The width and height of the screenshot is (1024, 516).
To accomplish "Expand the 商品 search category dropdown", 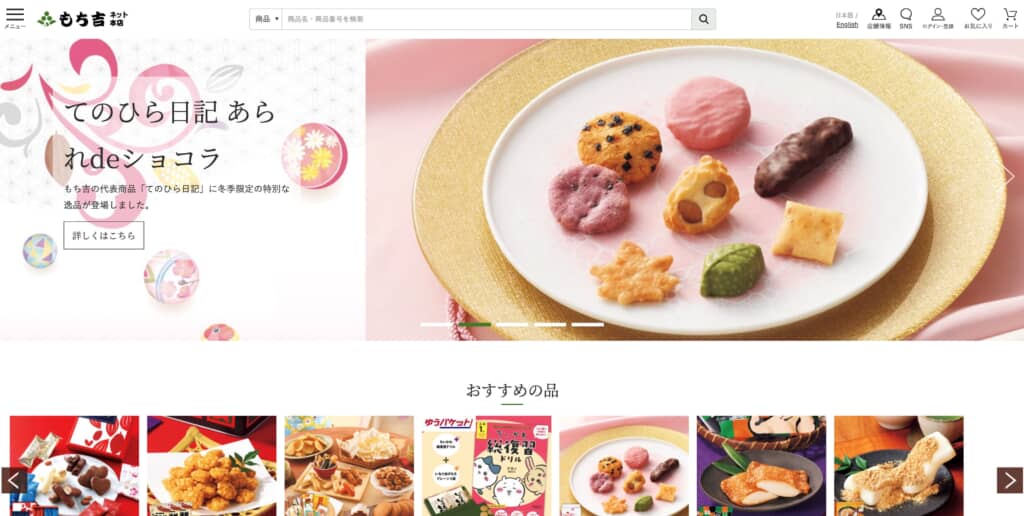I will [x=266, y=19].
